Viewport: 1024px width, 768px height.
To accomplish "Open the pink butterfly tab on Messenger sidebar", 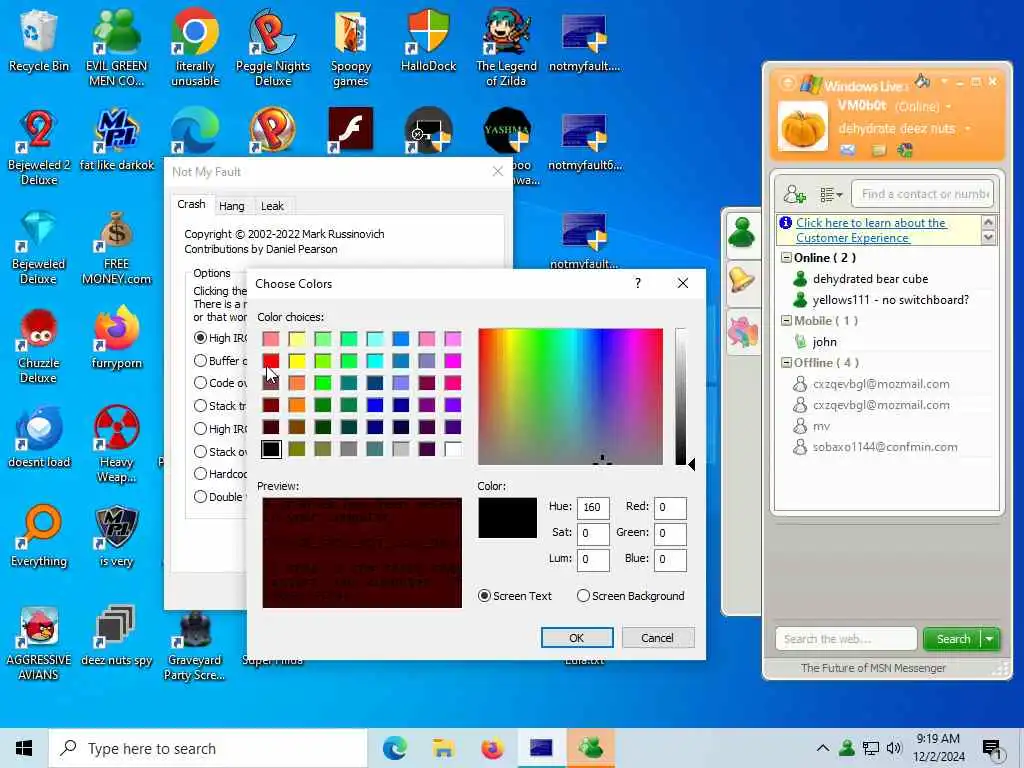I will (743, 330).
